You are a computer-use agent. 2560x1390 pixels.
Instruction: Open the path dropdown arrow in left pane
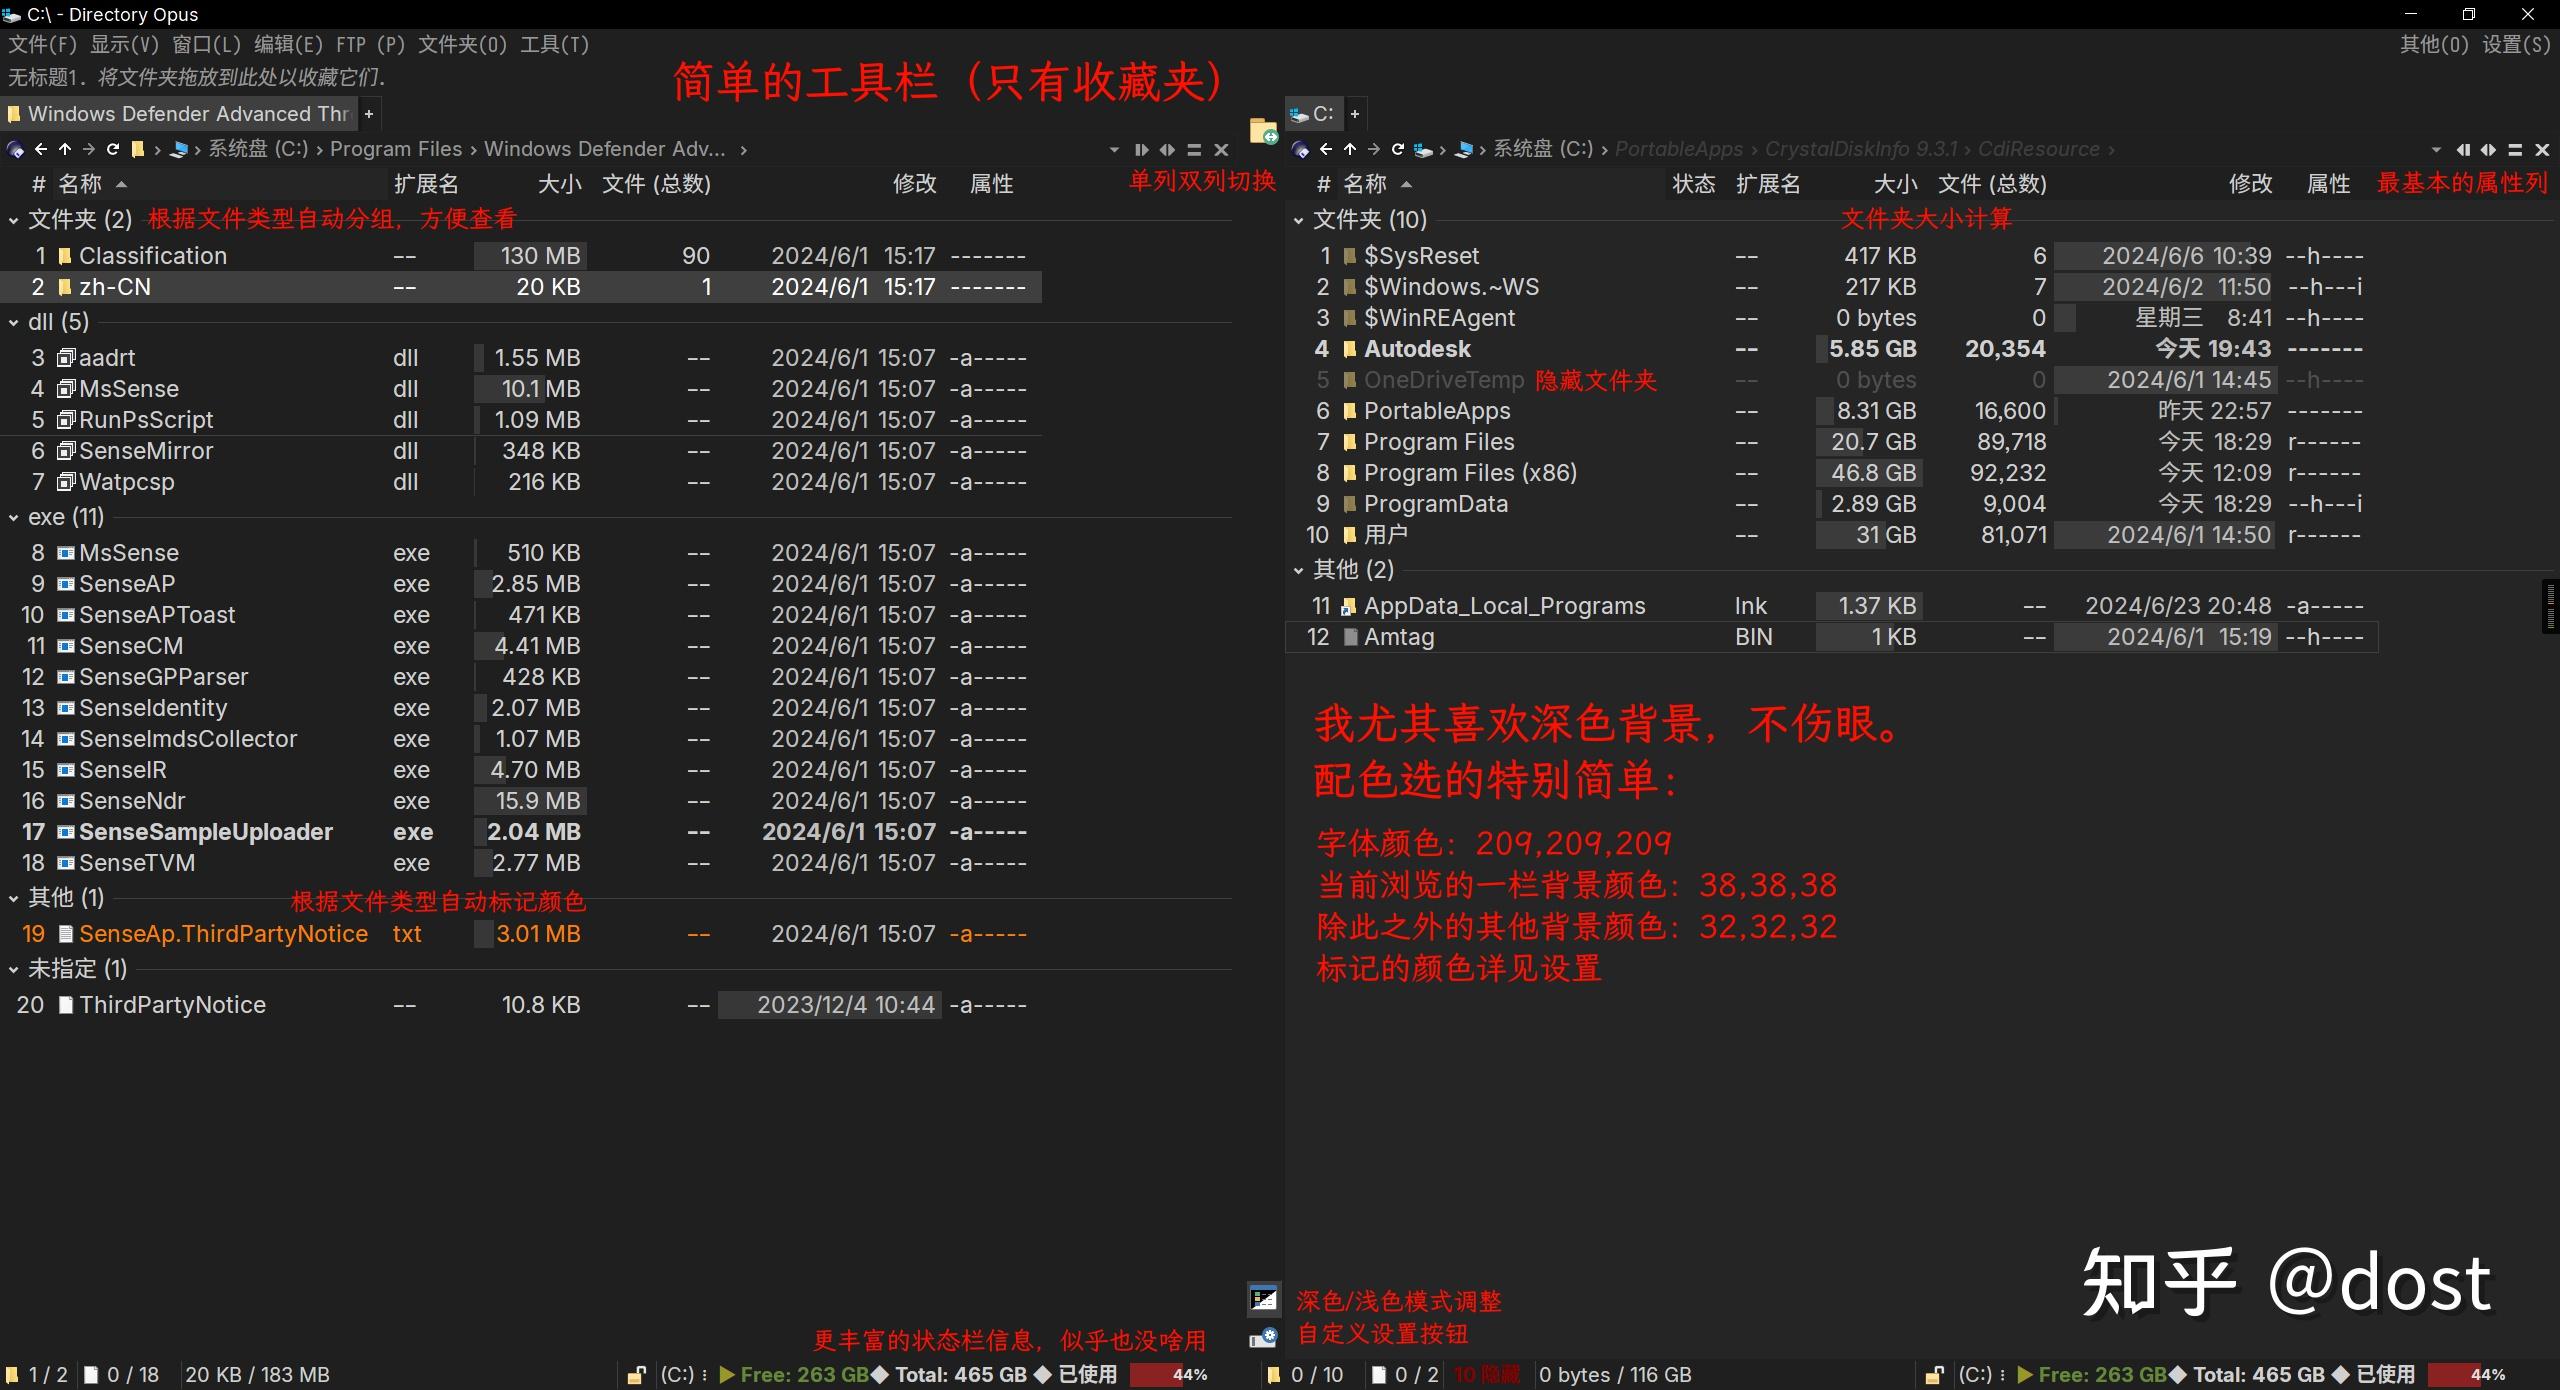pyautogui.click(x=1114, y=149)
